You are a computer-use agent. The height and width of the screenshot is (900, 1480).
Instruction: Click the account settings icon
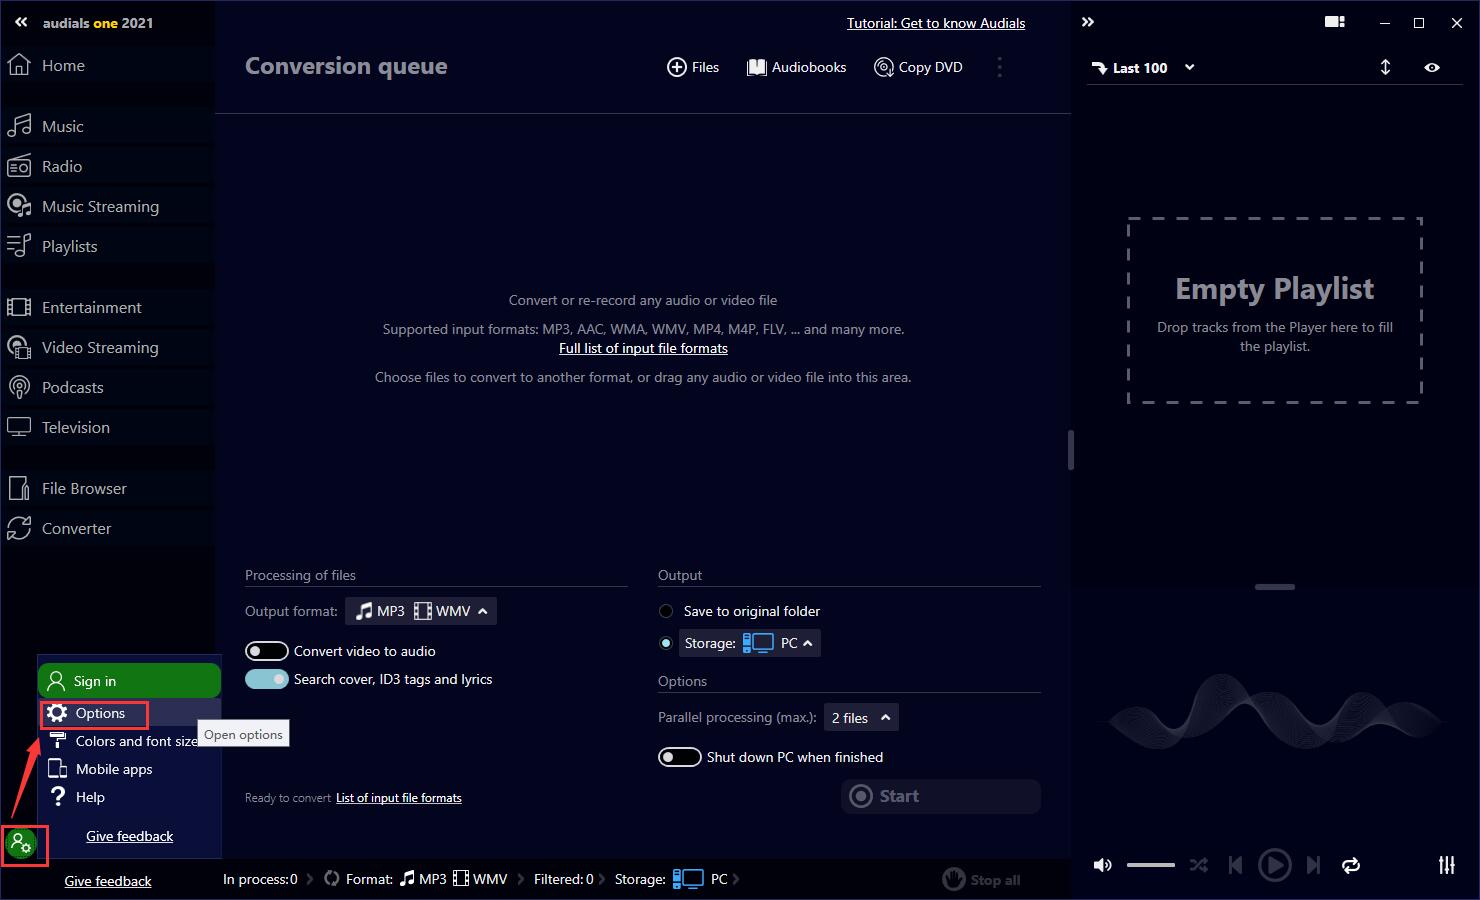pyautogui.click(x=20, y=845)
